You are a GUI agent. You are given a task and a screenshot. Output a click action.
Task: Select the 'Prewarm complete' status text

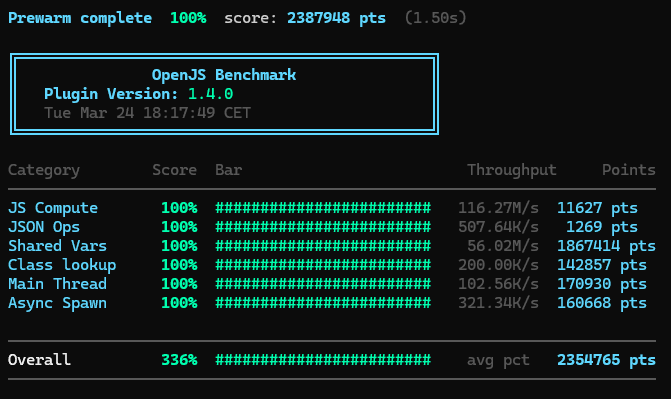pyautogui.click(x=80, y=18)
